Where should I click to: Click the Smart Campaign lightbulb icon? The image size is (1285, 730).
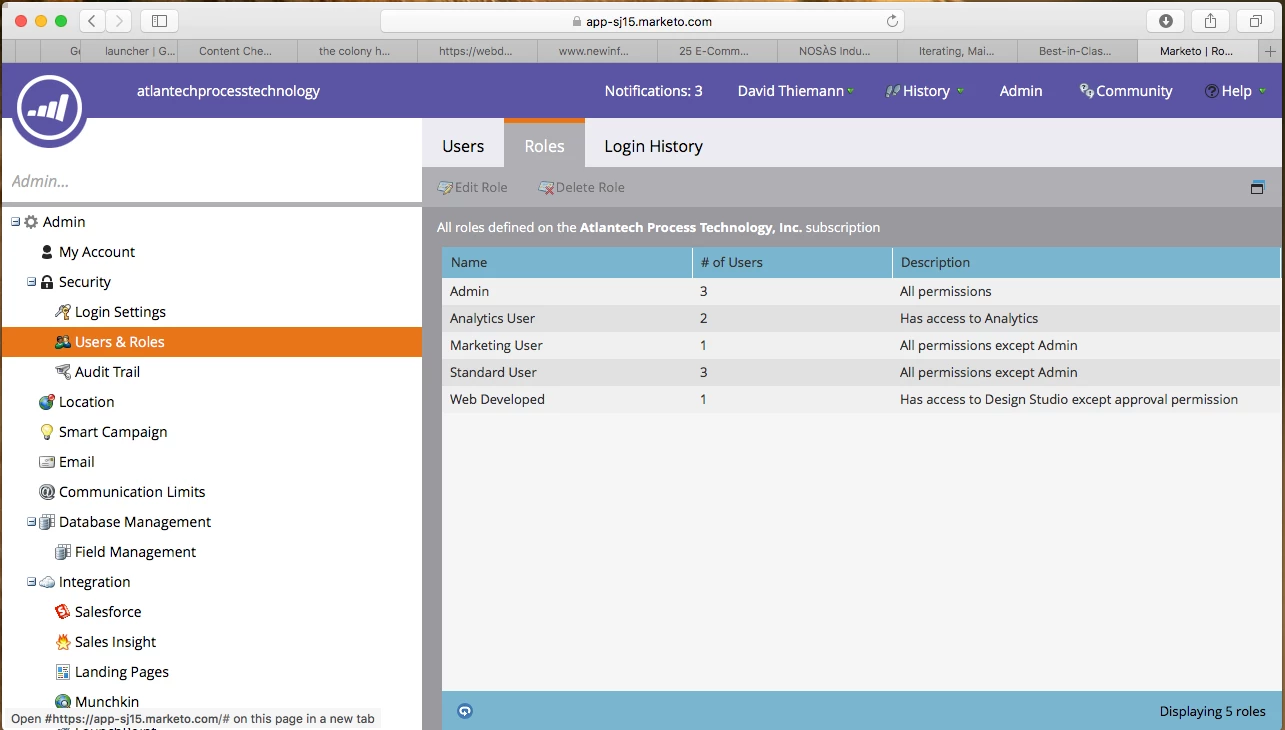click(x=47, y=432)
